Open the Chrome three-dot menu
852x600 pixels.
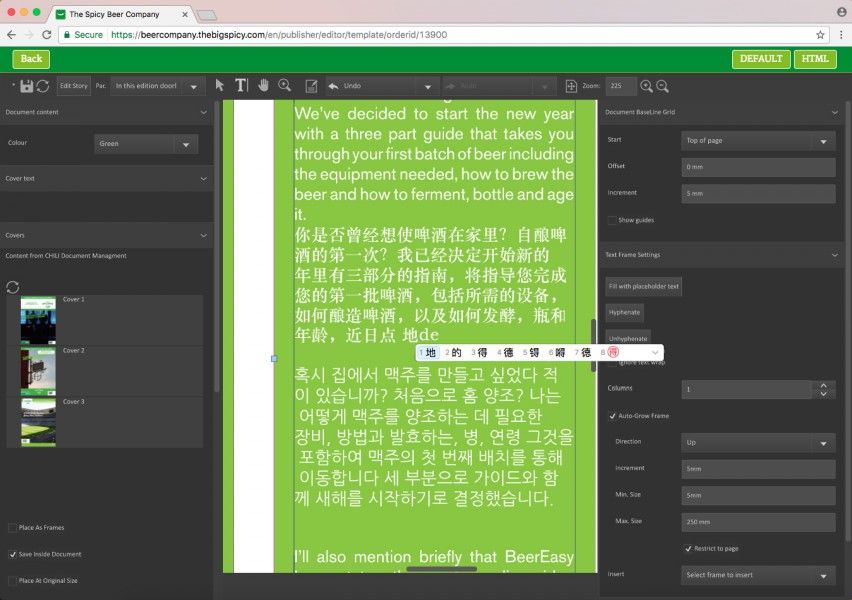tap(841, 35)
